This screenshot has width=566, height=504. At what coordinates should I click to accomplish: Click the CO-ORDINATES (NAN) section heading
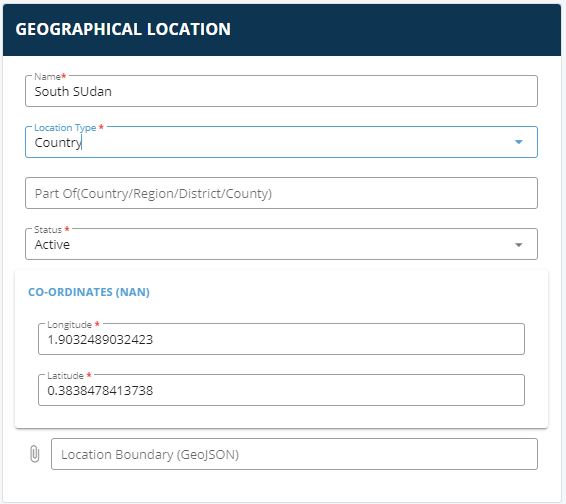(89, 292)
